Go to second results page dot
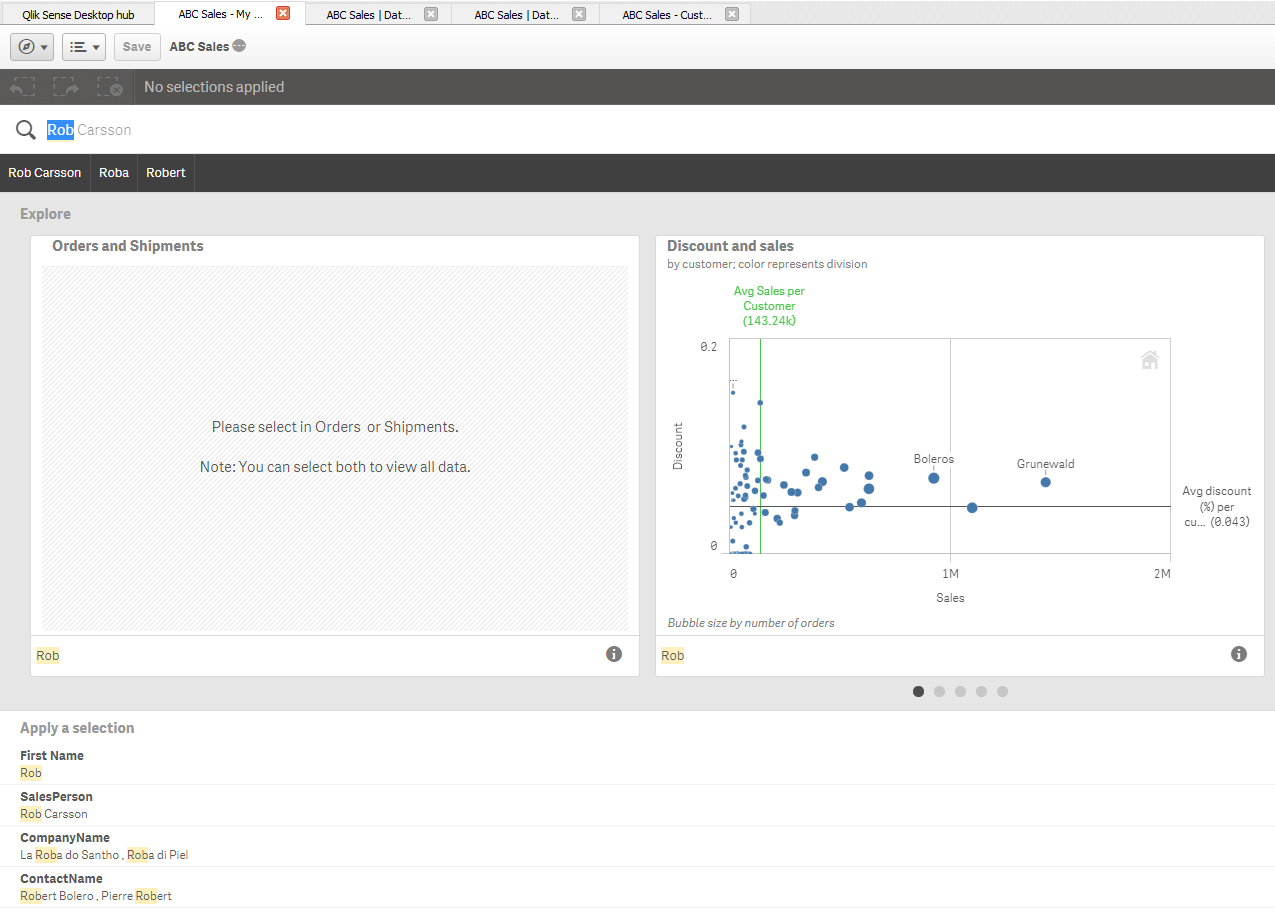 [940, 691]
